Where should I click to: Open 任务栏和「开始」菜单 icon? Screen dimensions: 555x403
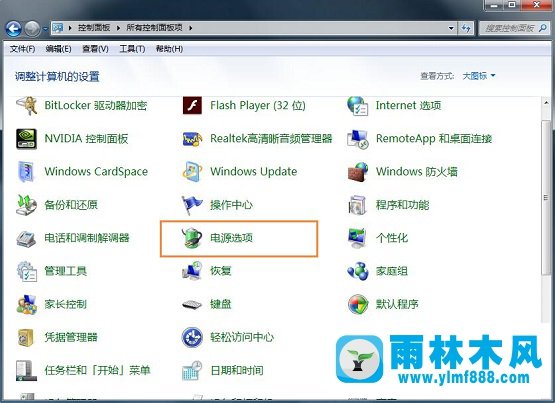tap(27, 370)
